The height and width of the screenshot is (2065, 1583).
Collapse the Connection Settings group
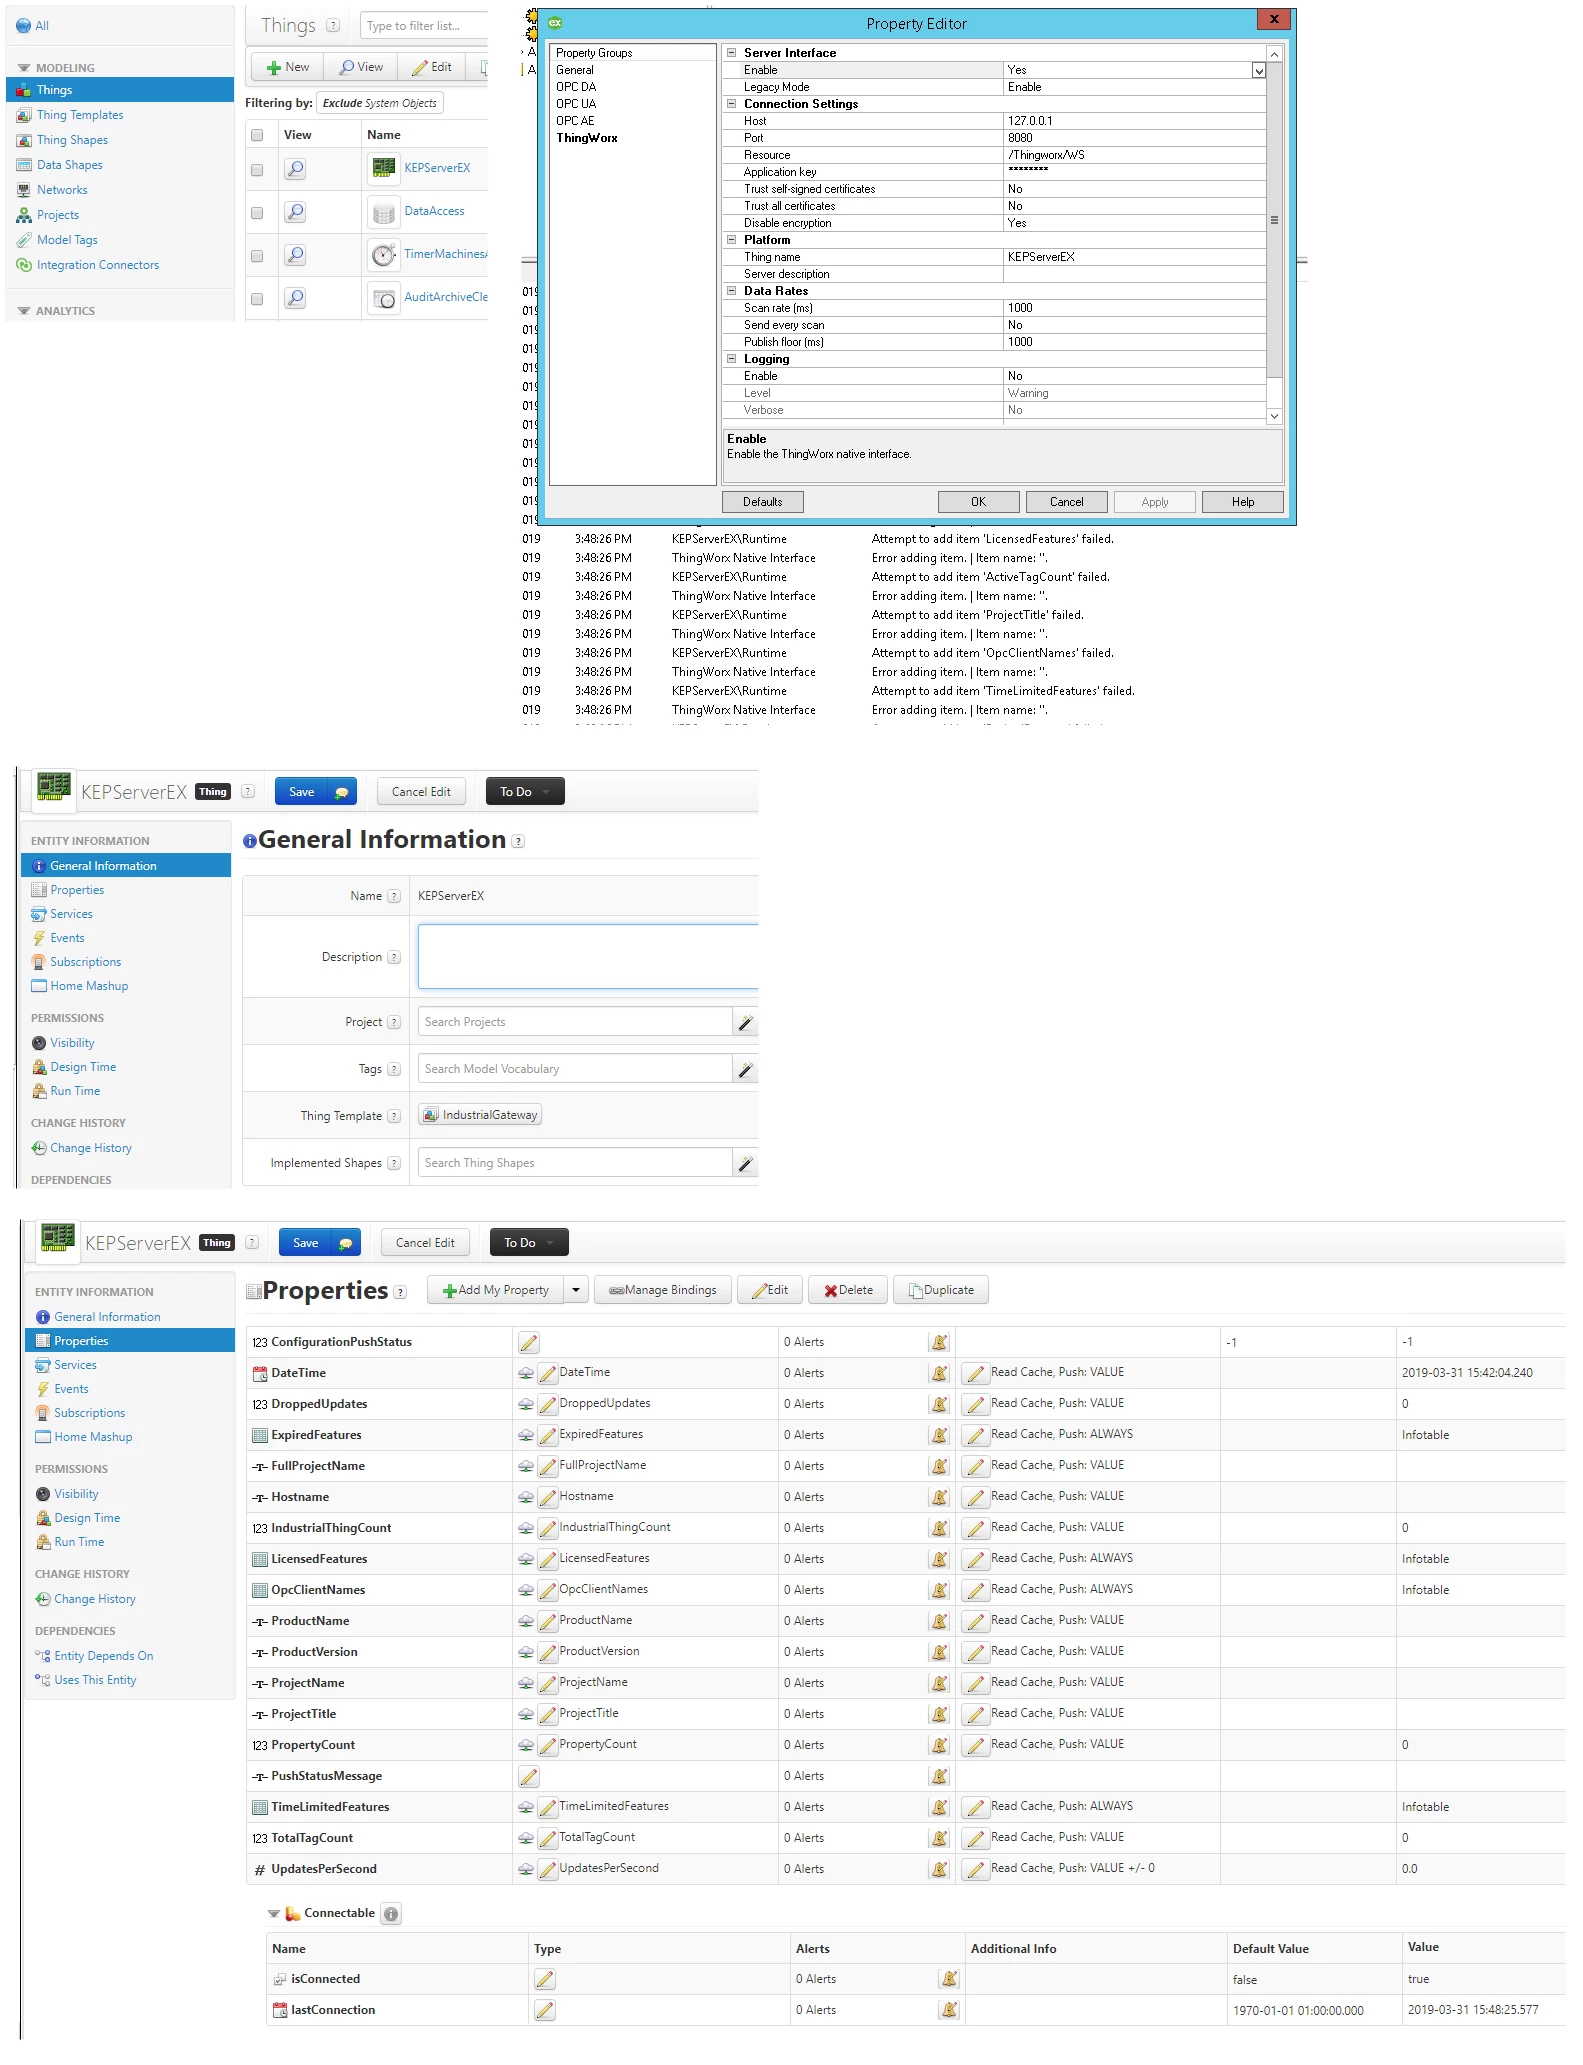[x=732, y=104]
